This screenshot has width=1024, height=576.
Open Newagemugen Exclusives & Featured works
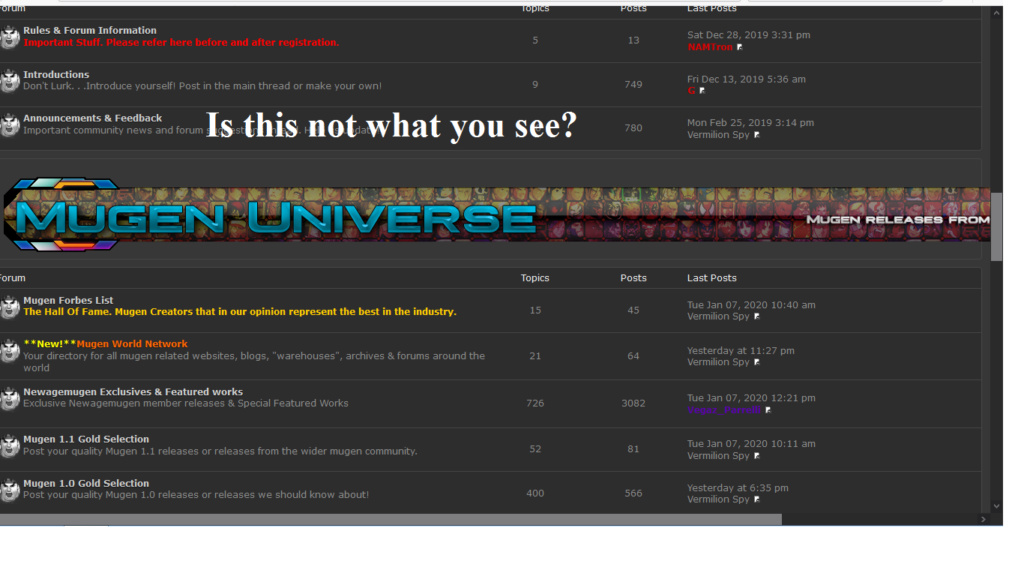coord(133,392)
